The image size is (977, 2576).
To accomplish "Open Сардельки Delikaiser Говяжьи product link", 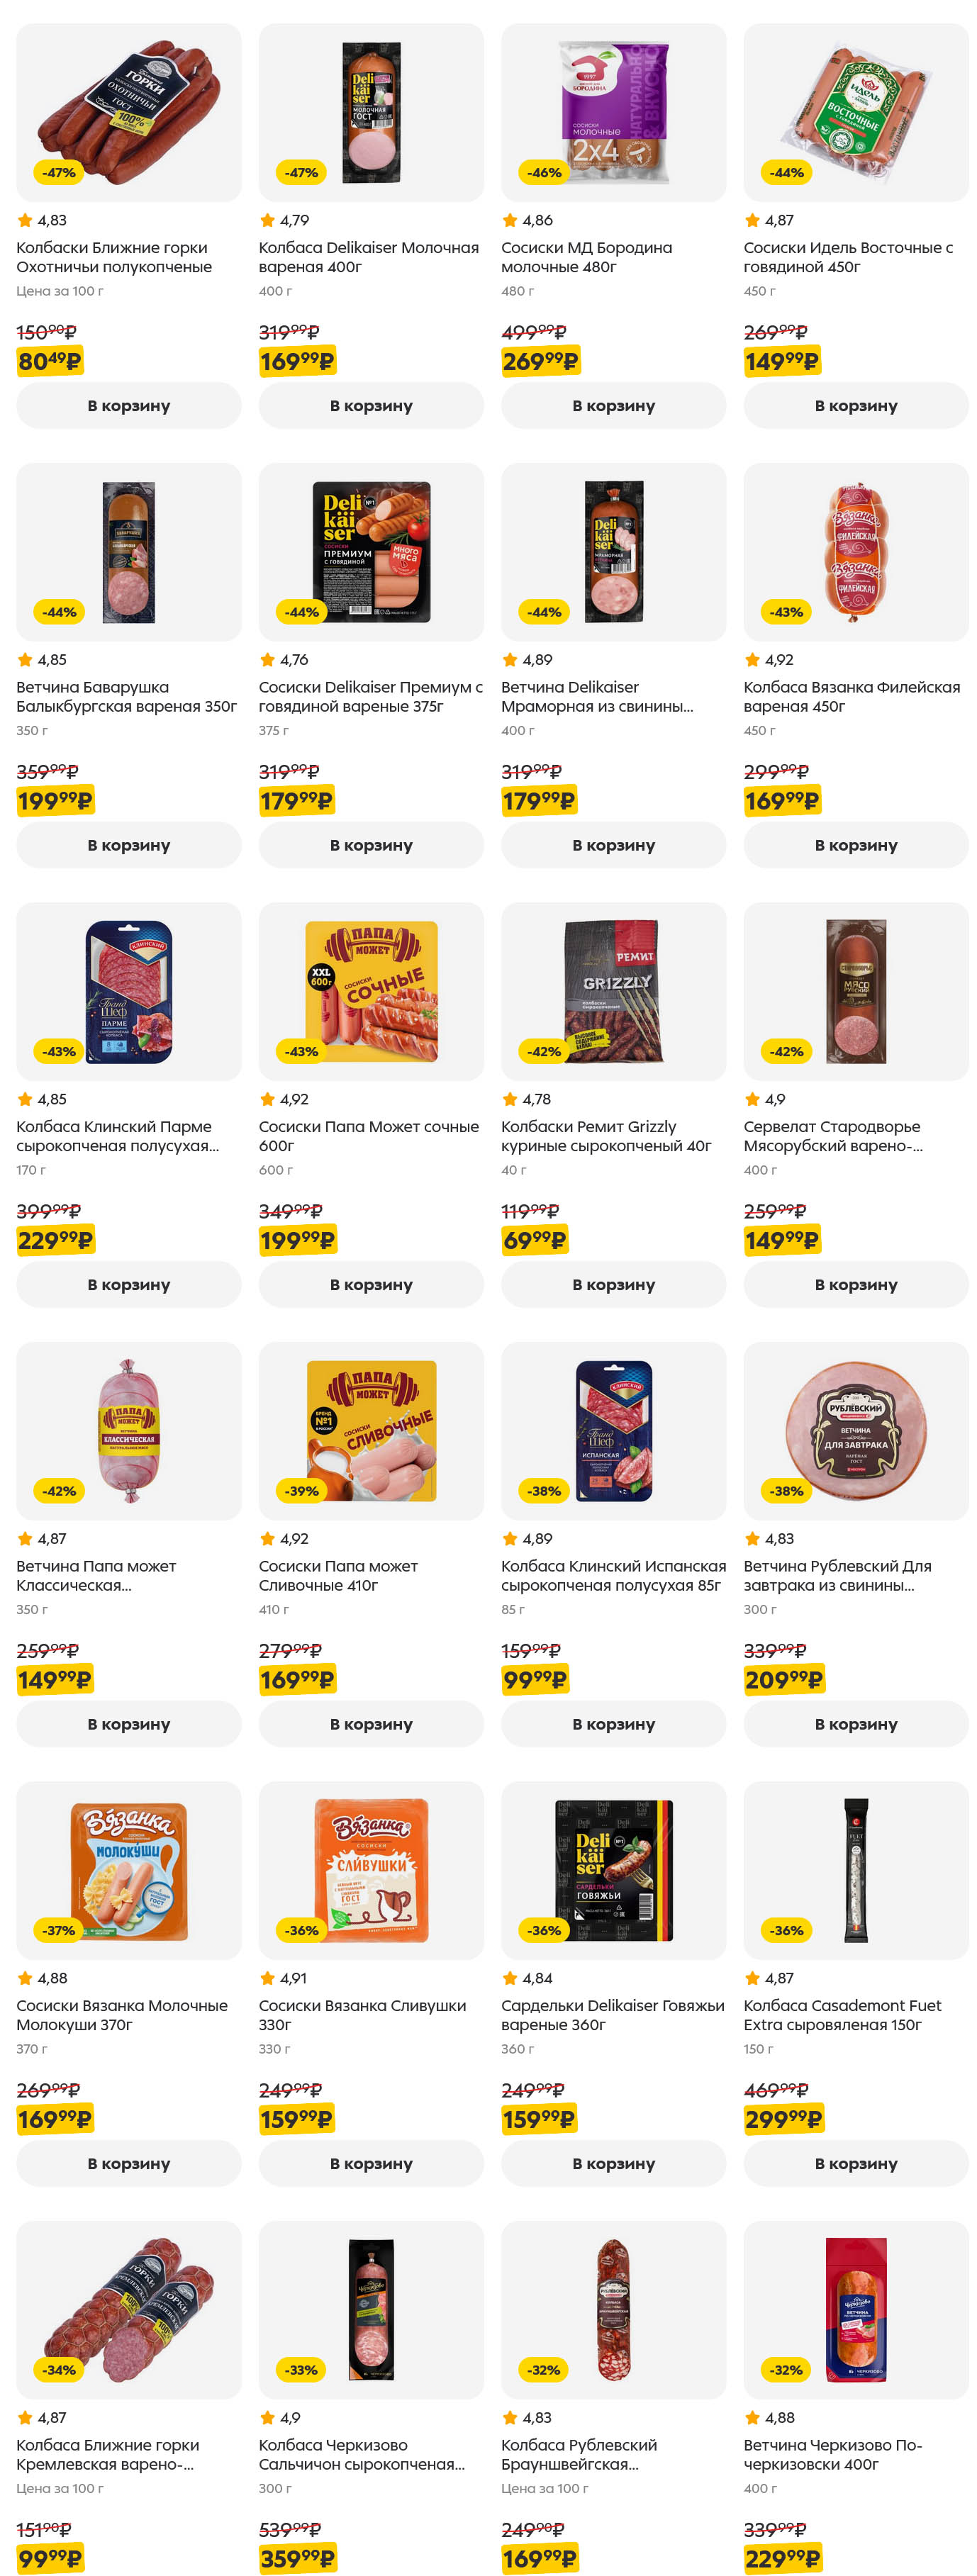I will [x=612, y=2015].
